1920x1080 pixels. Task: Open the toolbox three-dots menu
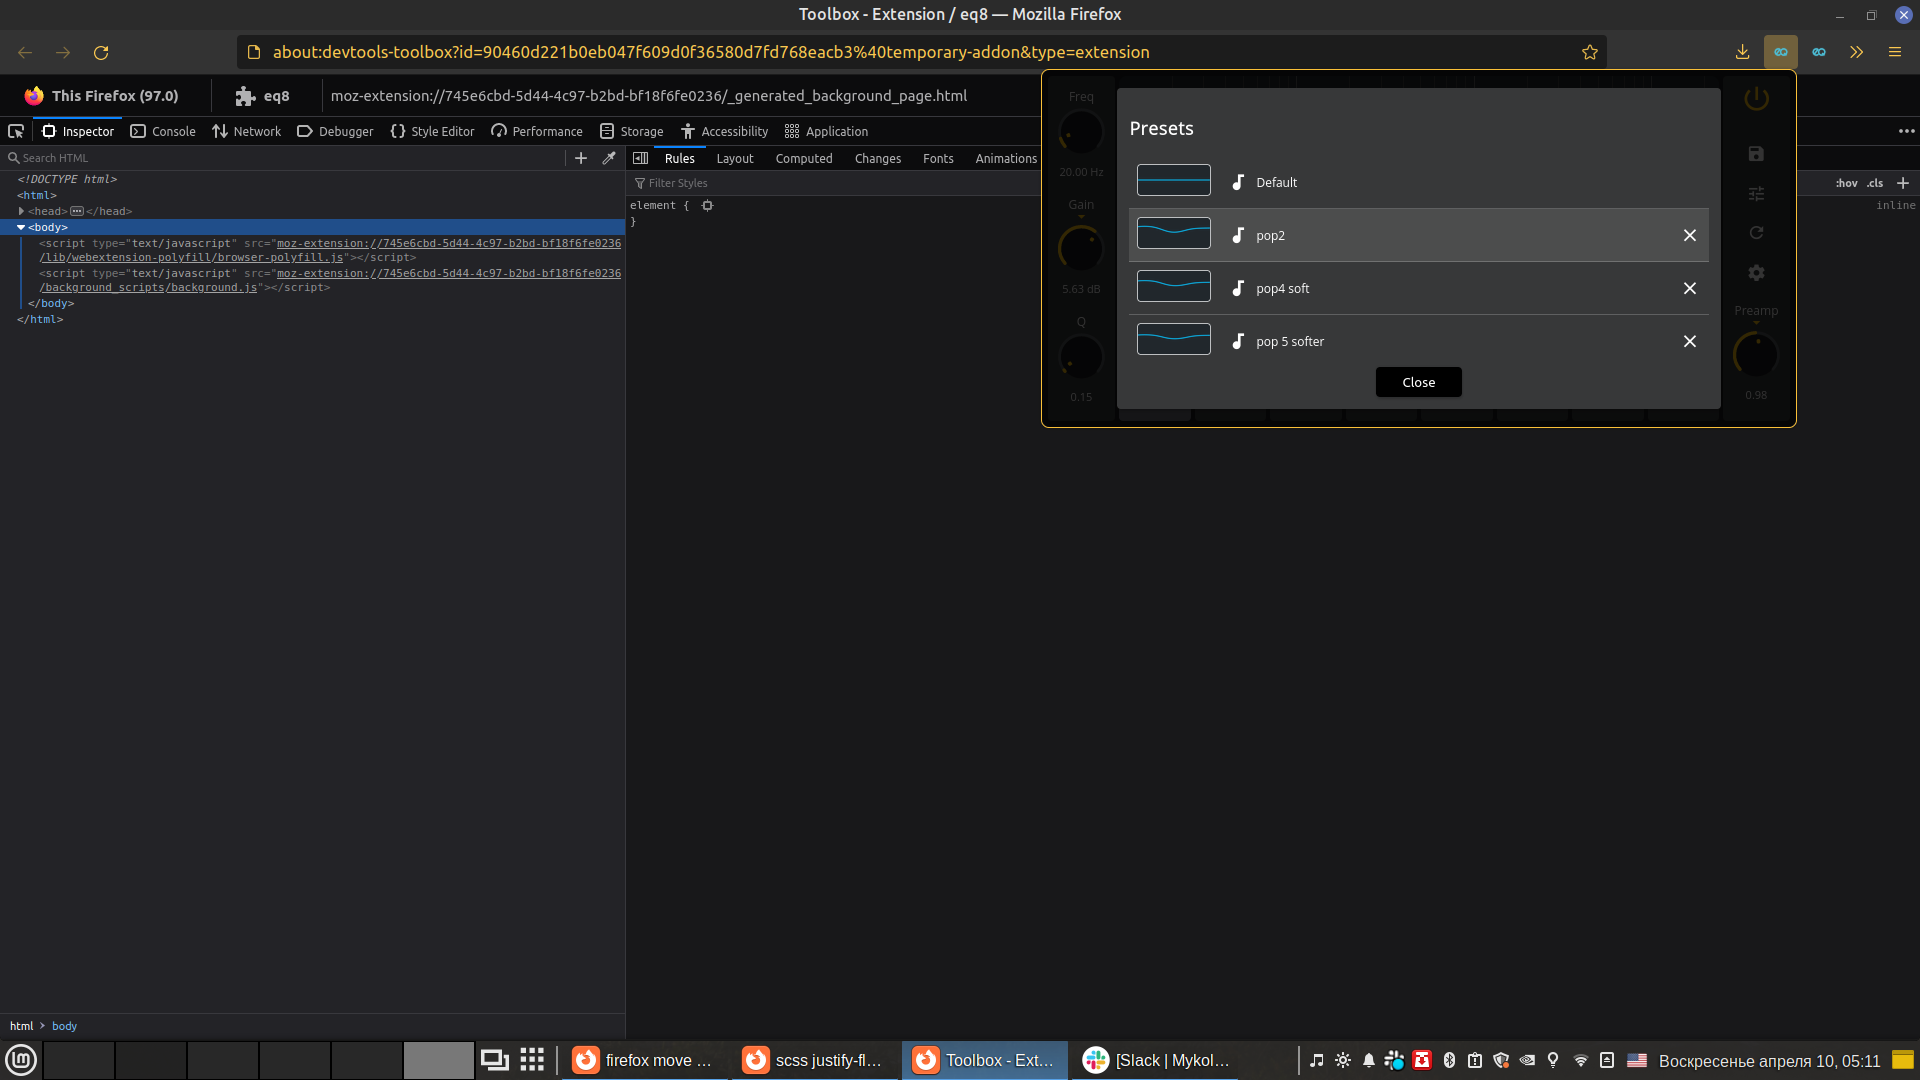coord(1906,131)
